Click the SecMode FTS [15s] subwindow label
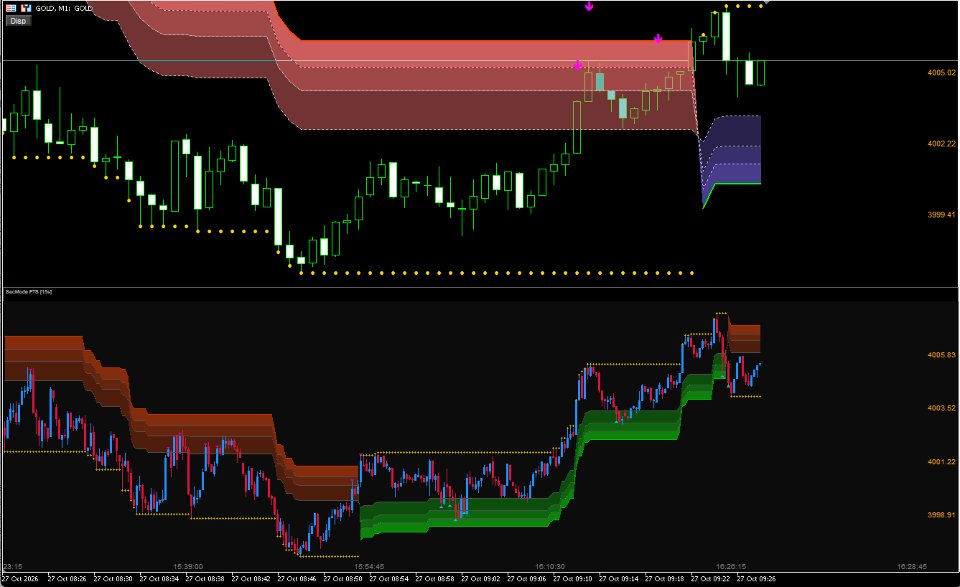 (29, 292)
